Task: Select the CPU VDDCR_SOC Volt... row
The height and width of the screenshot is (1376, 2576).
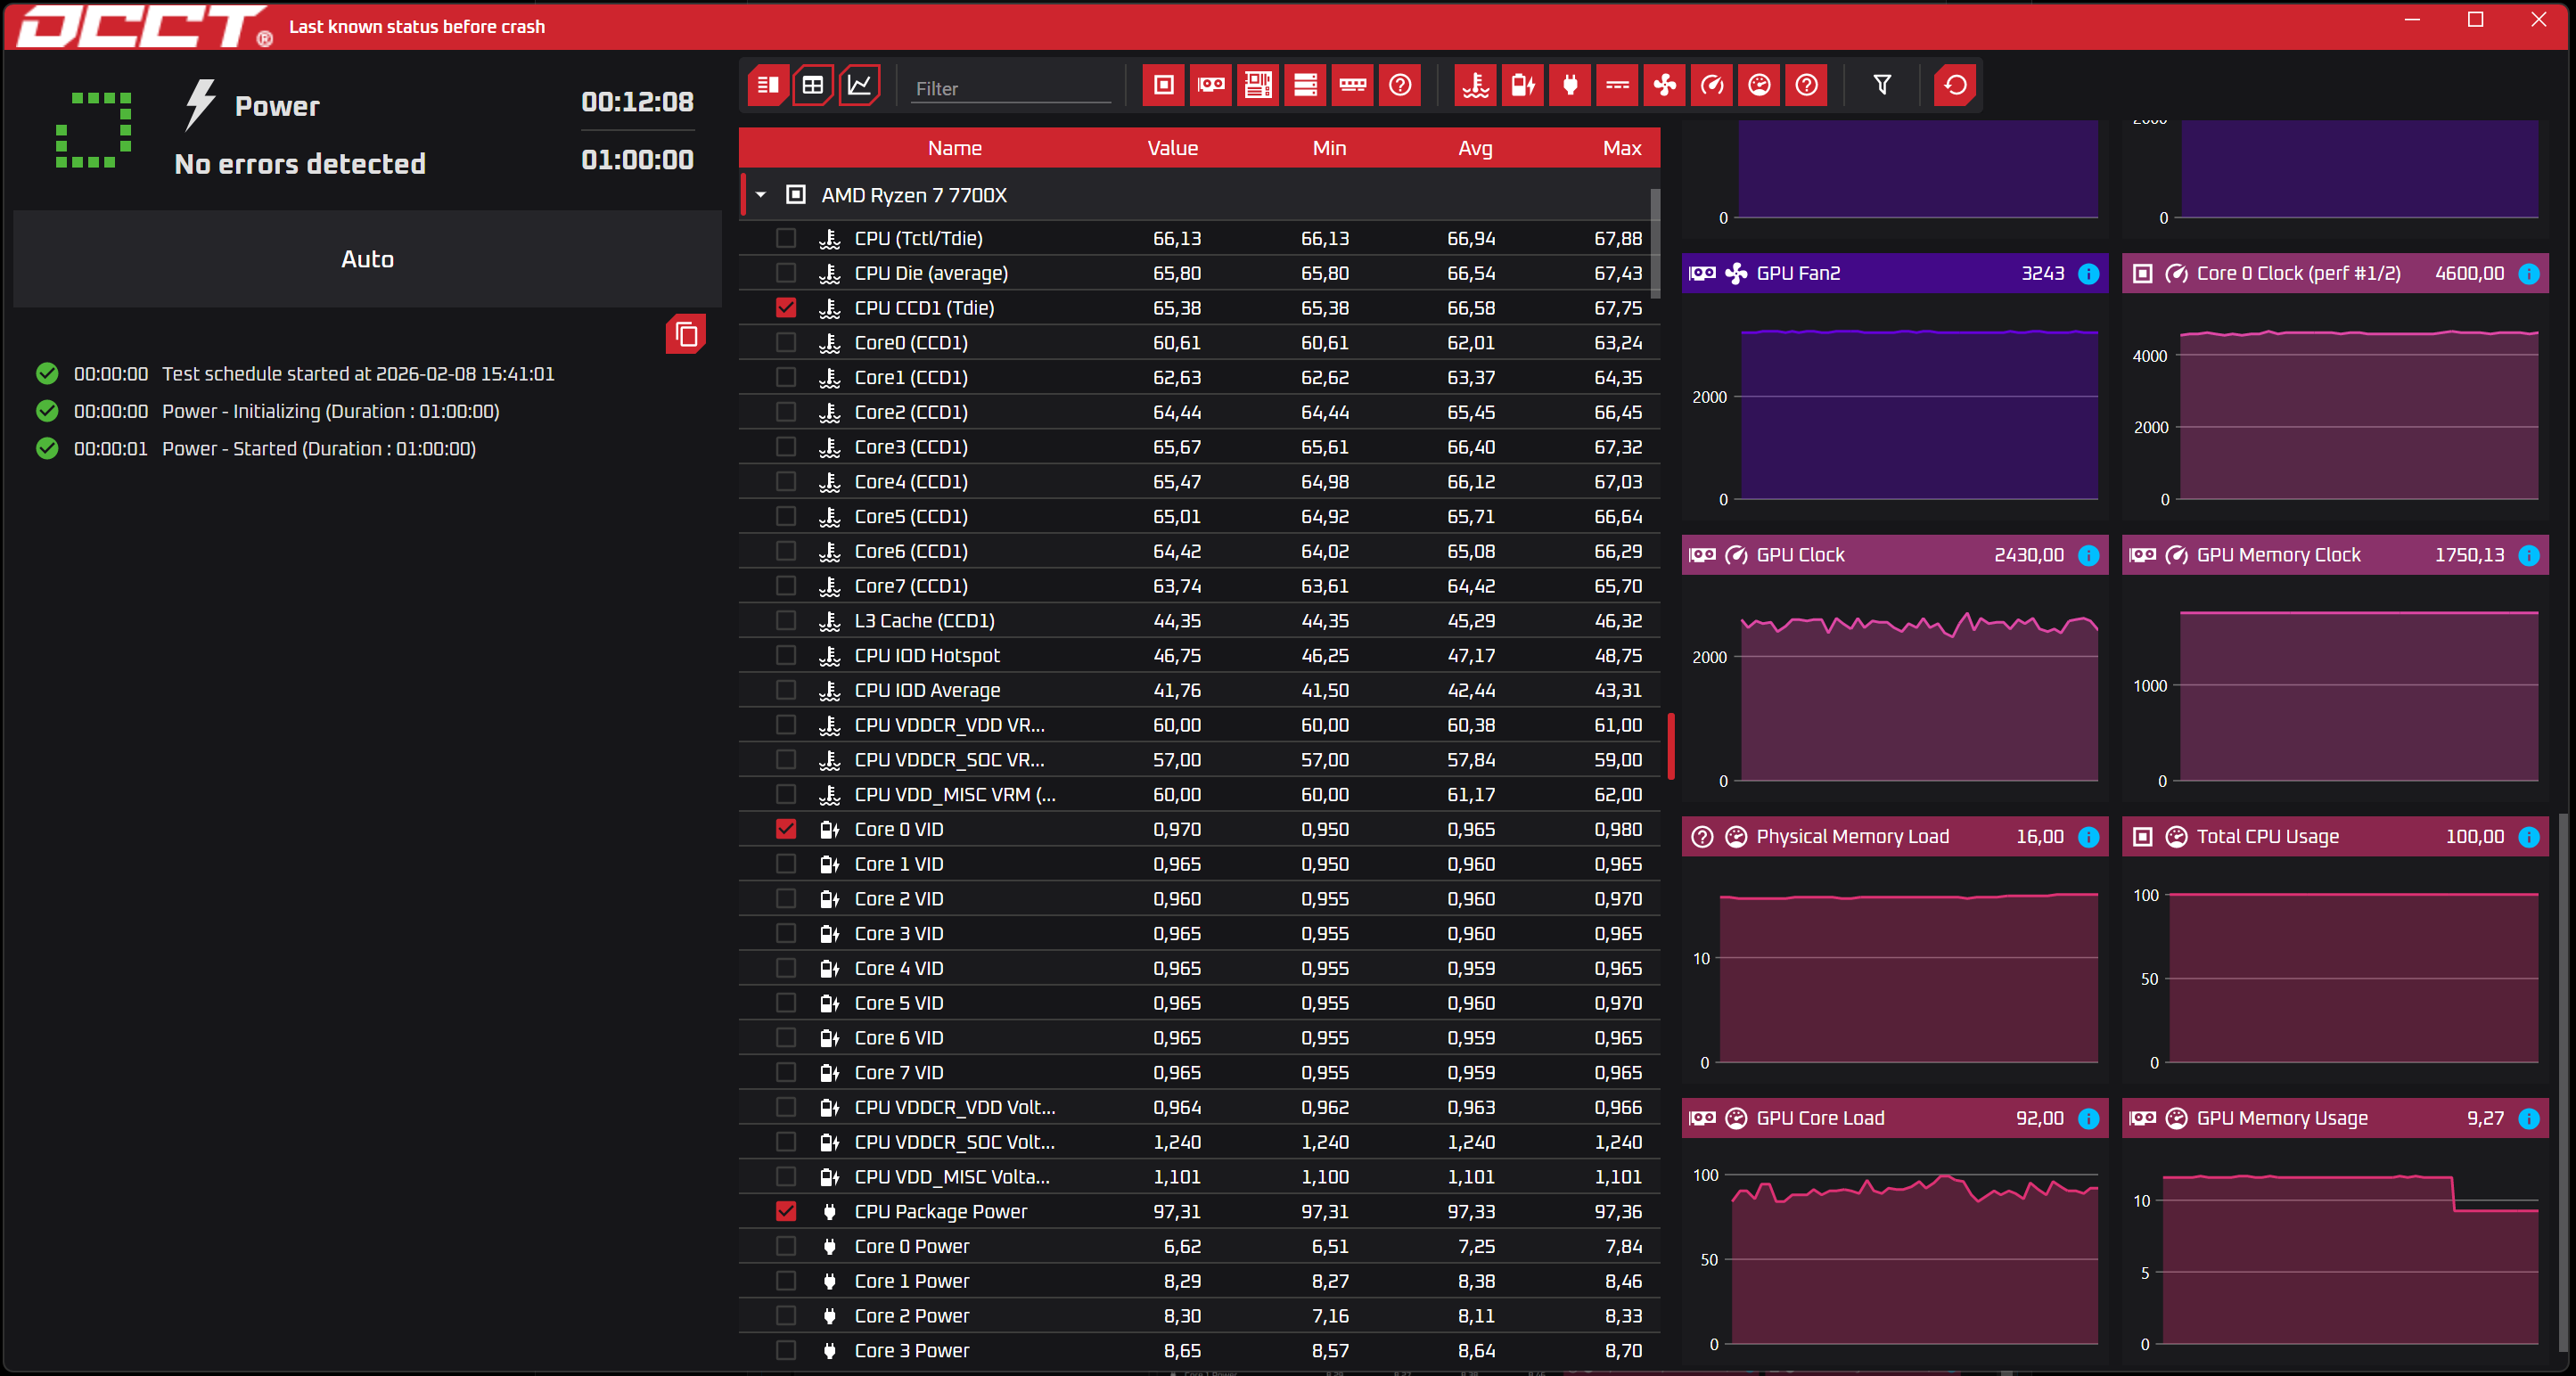Action: click(1199, 1142)
